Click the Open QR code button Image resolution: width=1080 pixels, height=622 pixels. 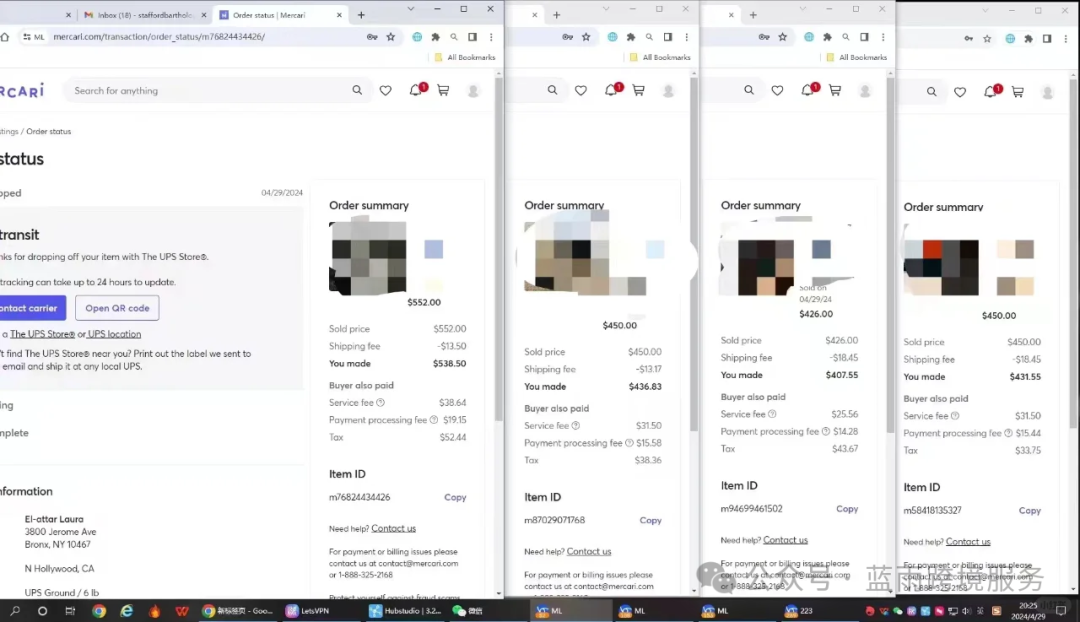(117, 308)
